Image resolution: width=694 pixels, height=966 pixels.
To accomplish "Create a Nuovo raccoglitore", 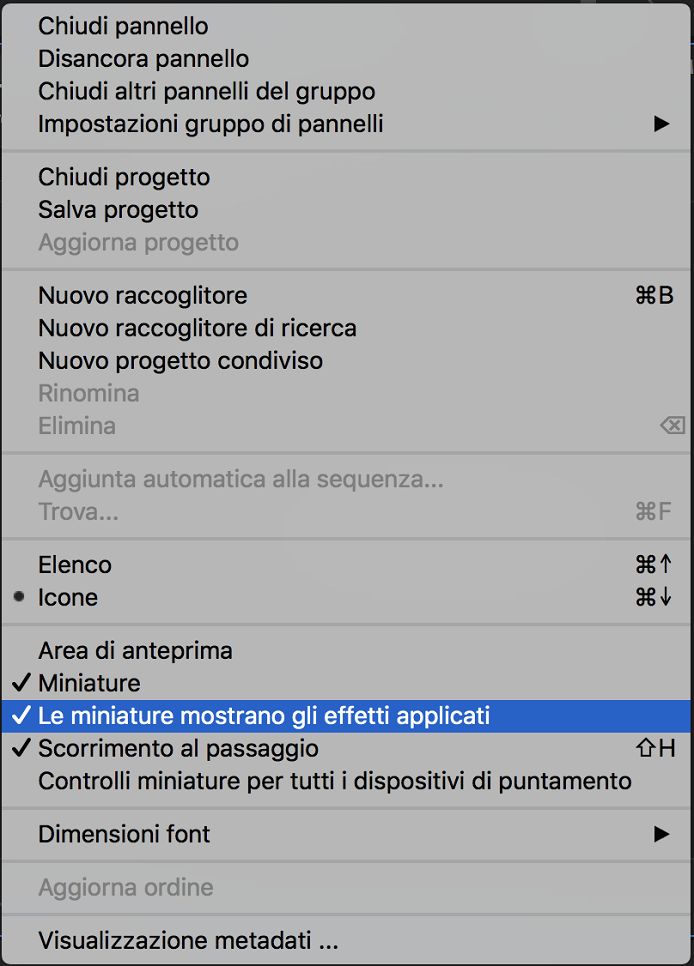I will 142,296.
